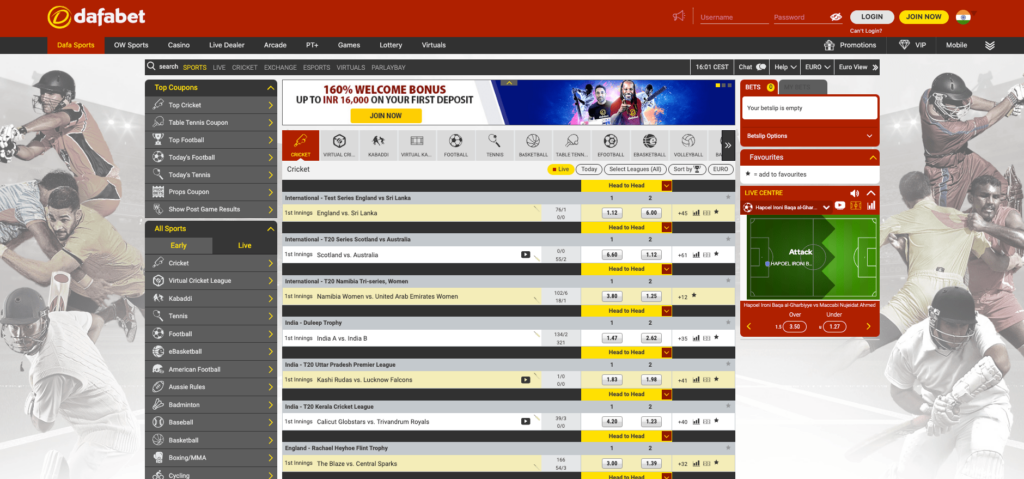Open EXCHANGE in the sports sub-menu
The image size is (1024, 479).
280,67
